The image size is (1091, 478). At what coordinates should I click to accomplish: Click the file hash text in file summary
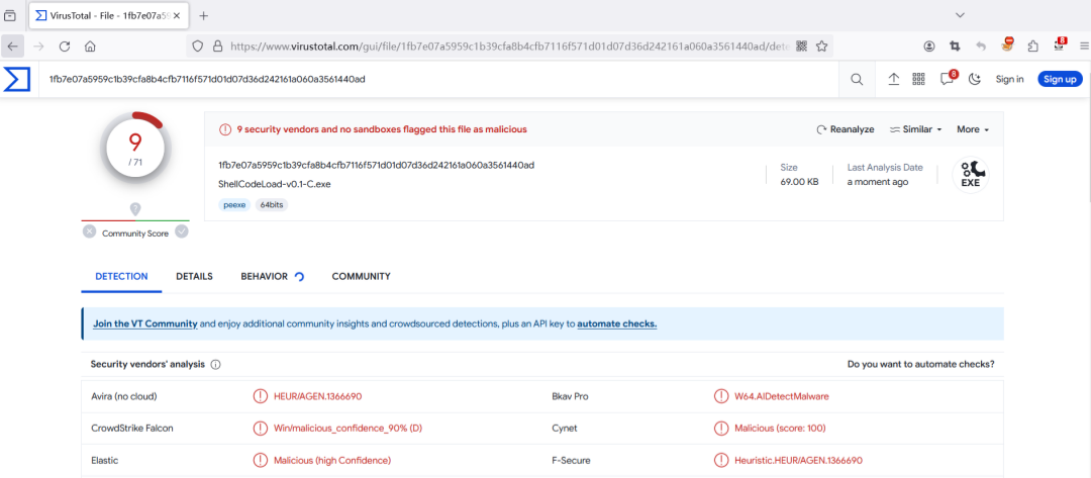[376, 165]
